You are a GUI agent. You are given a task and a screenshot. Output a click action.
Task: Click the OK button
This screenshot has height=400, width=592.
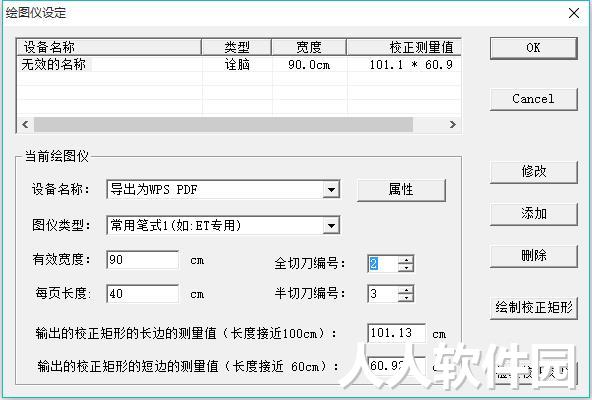533,48
